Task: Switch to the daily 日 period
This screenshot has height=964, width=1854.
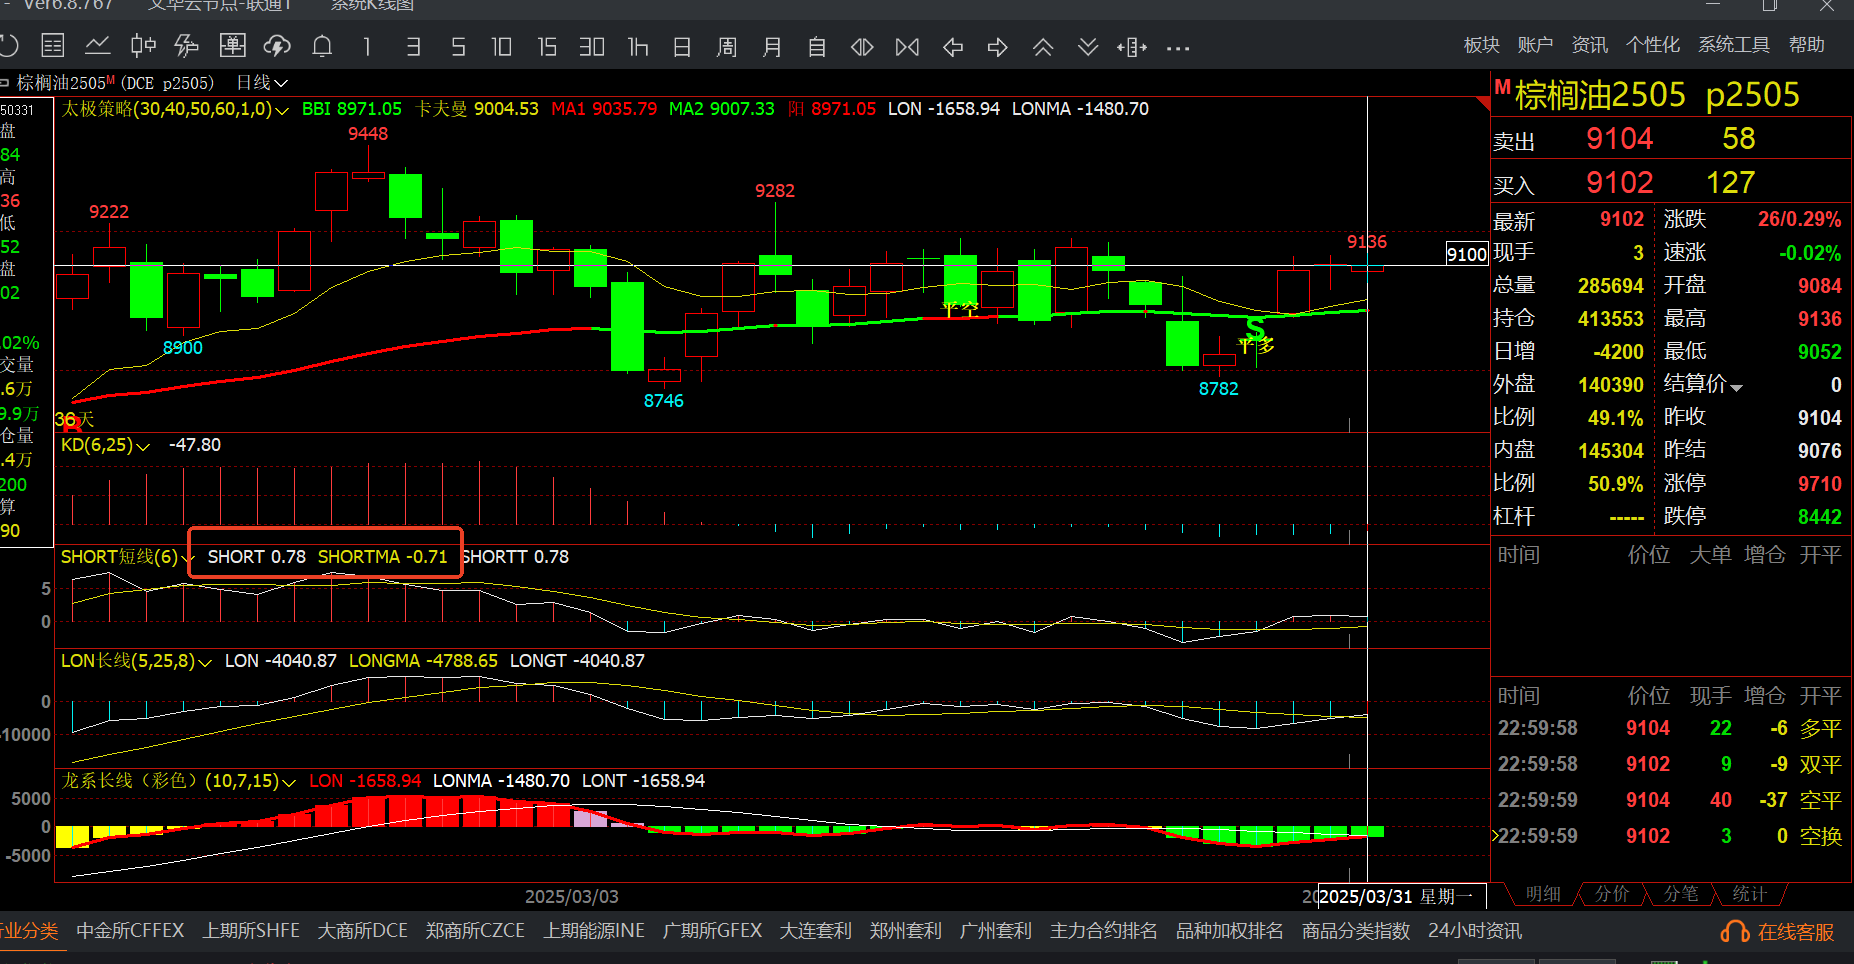Action: click(682, 47)
